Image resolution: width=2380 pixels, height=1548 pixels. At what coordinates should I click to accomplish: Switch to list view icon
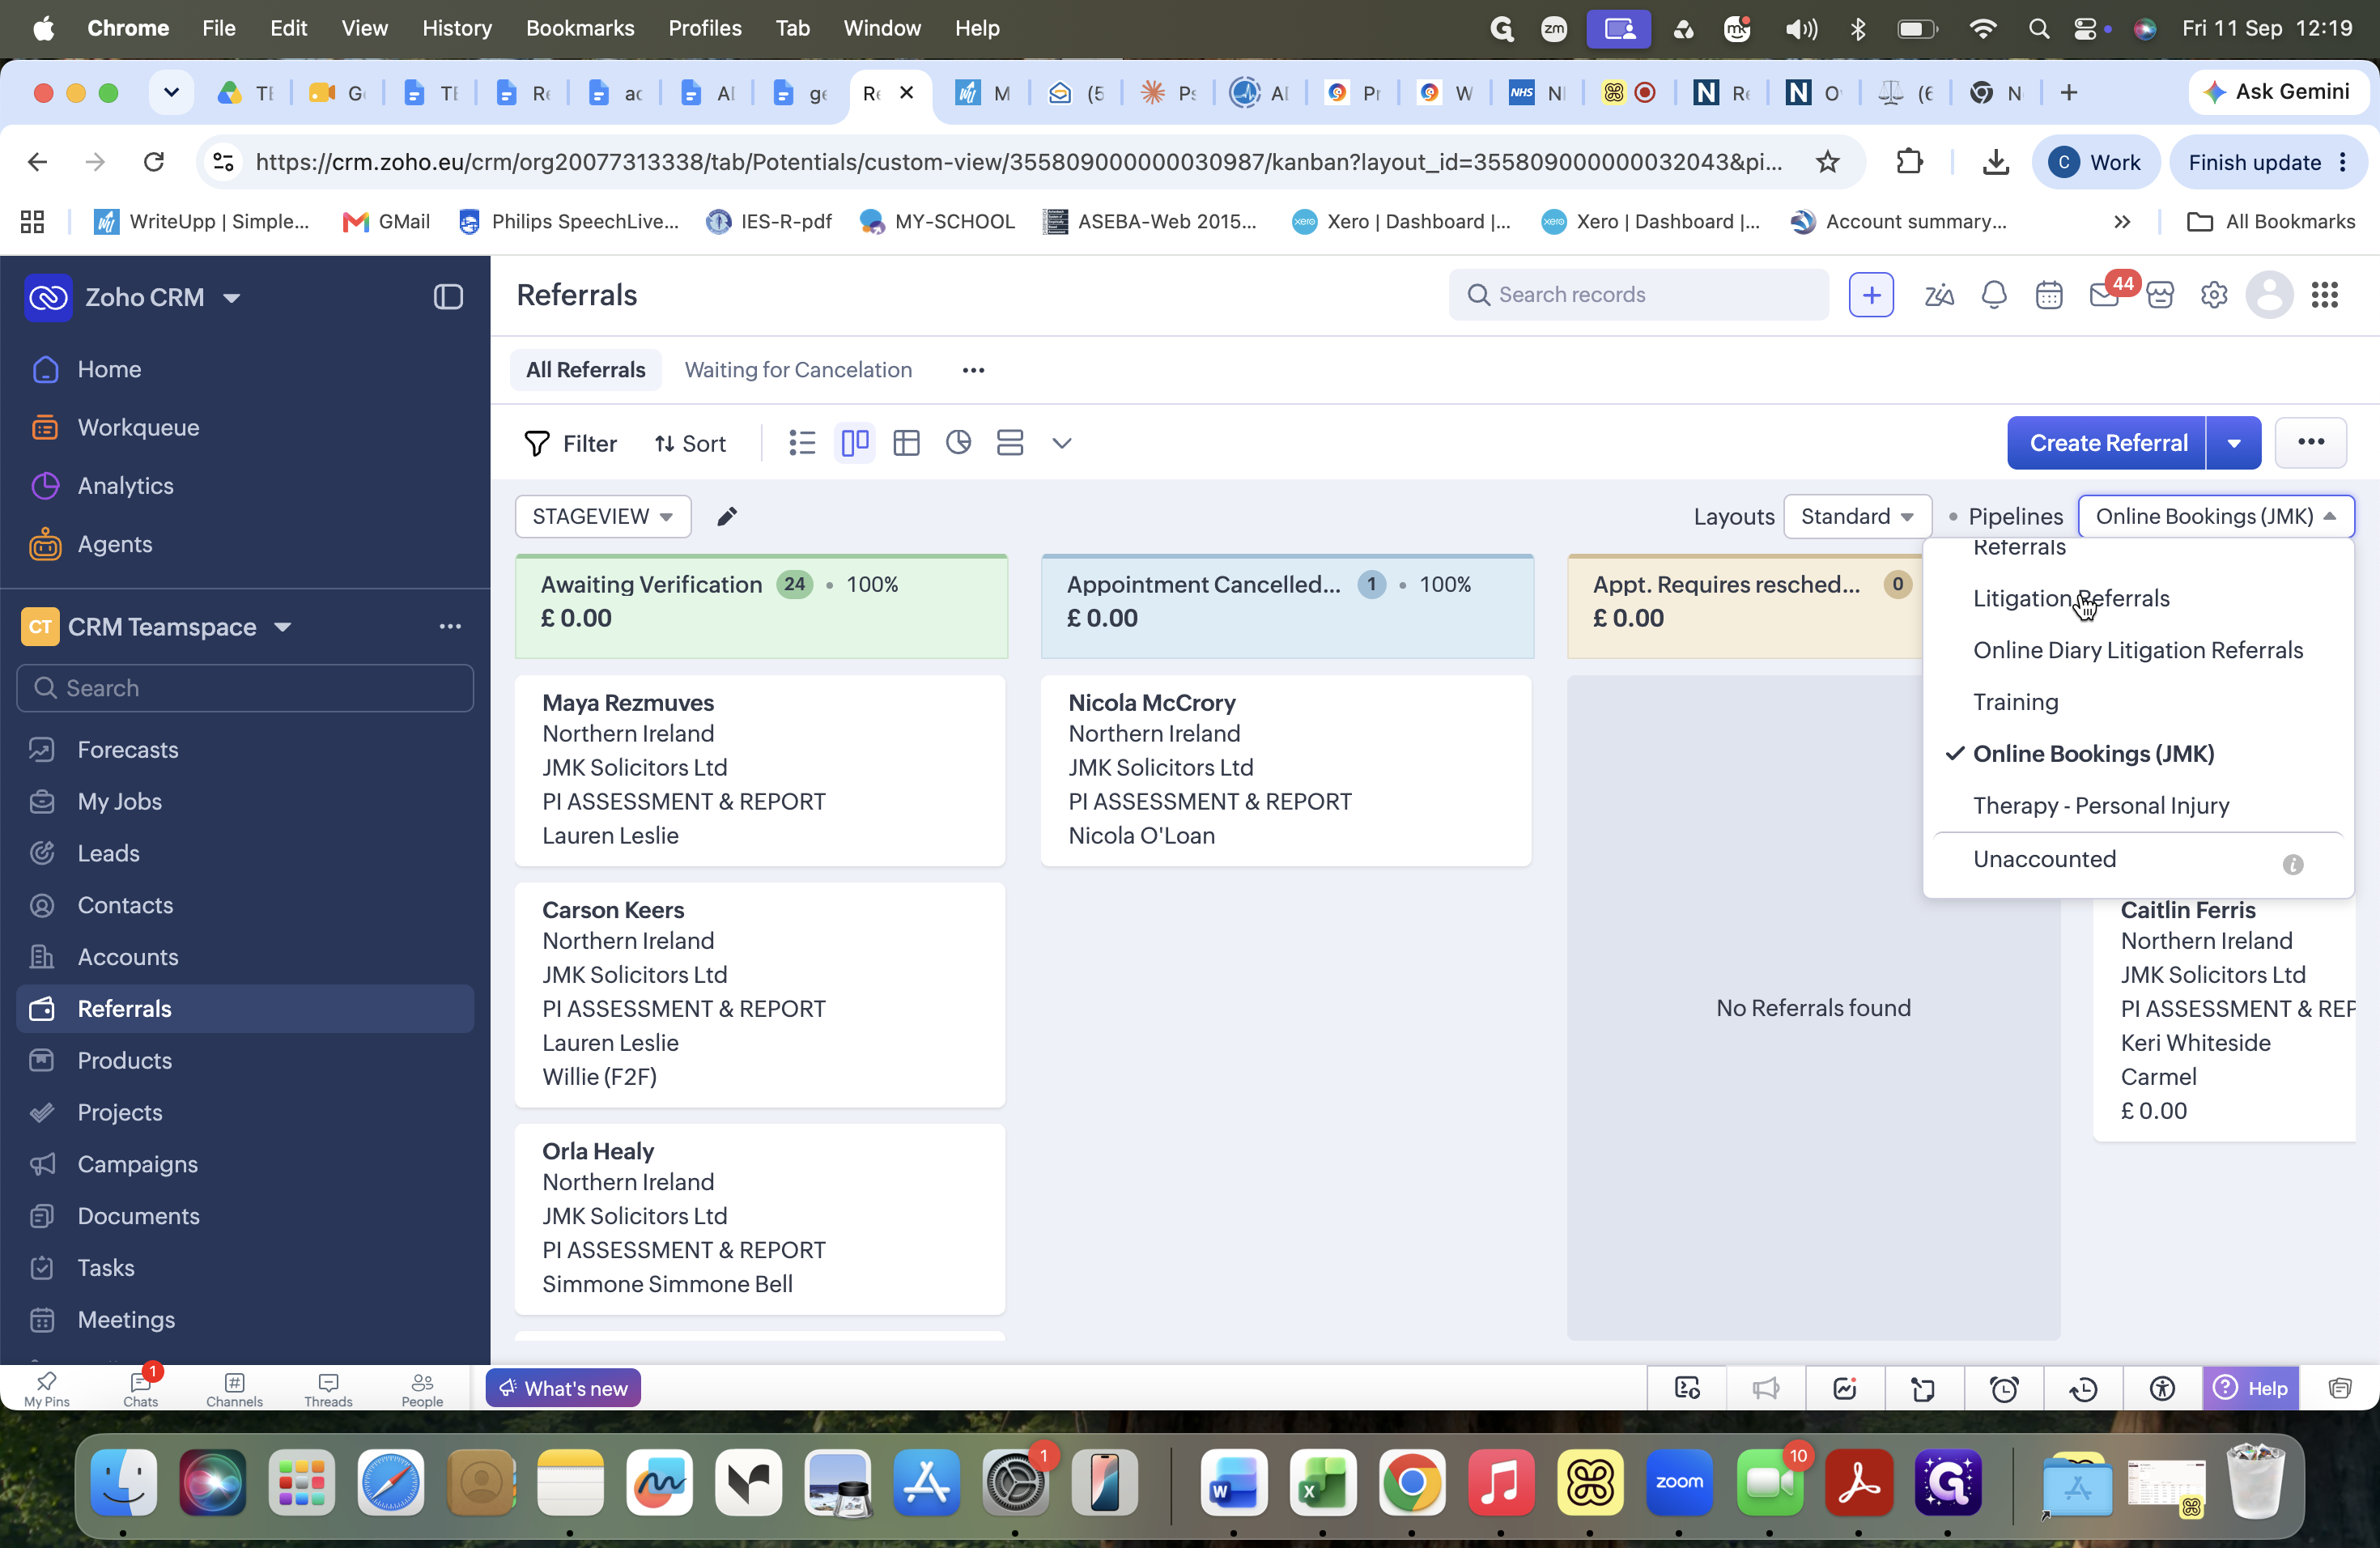coord(802,442)
